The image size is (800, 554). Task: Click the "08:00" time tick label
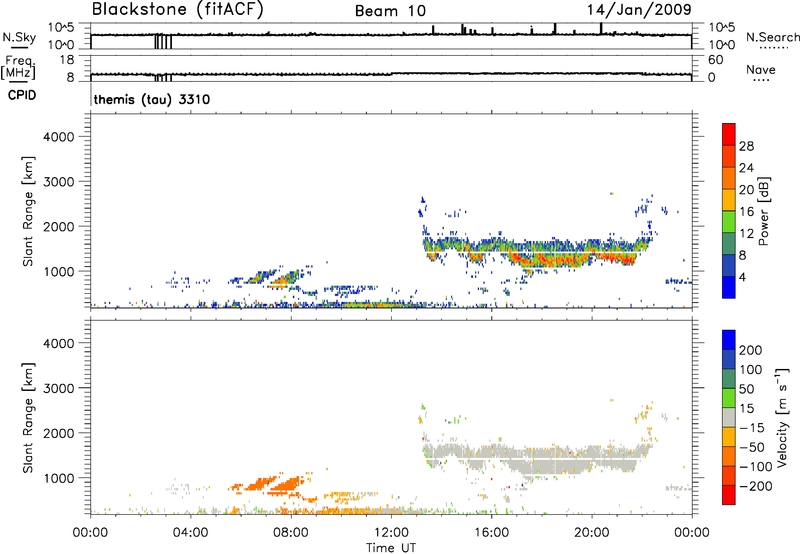(290, 533)
